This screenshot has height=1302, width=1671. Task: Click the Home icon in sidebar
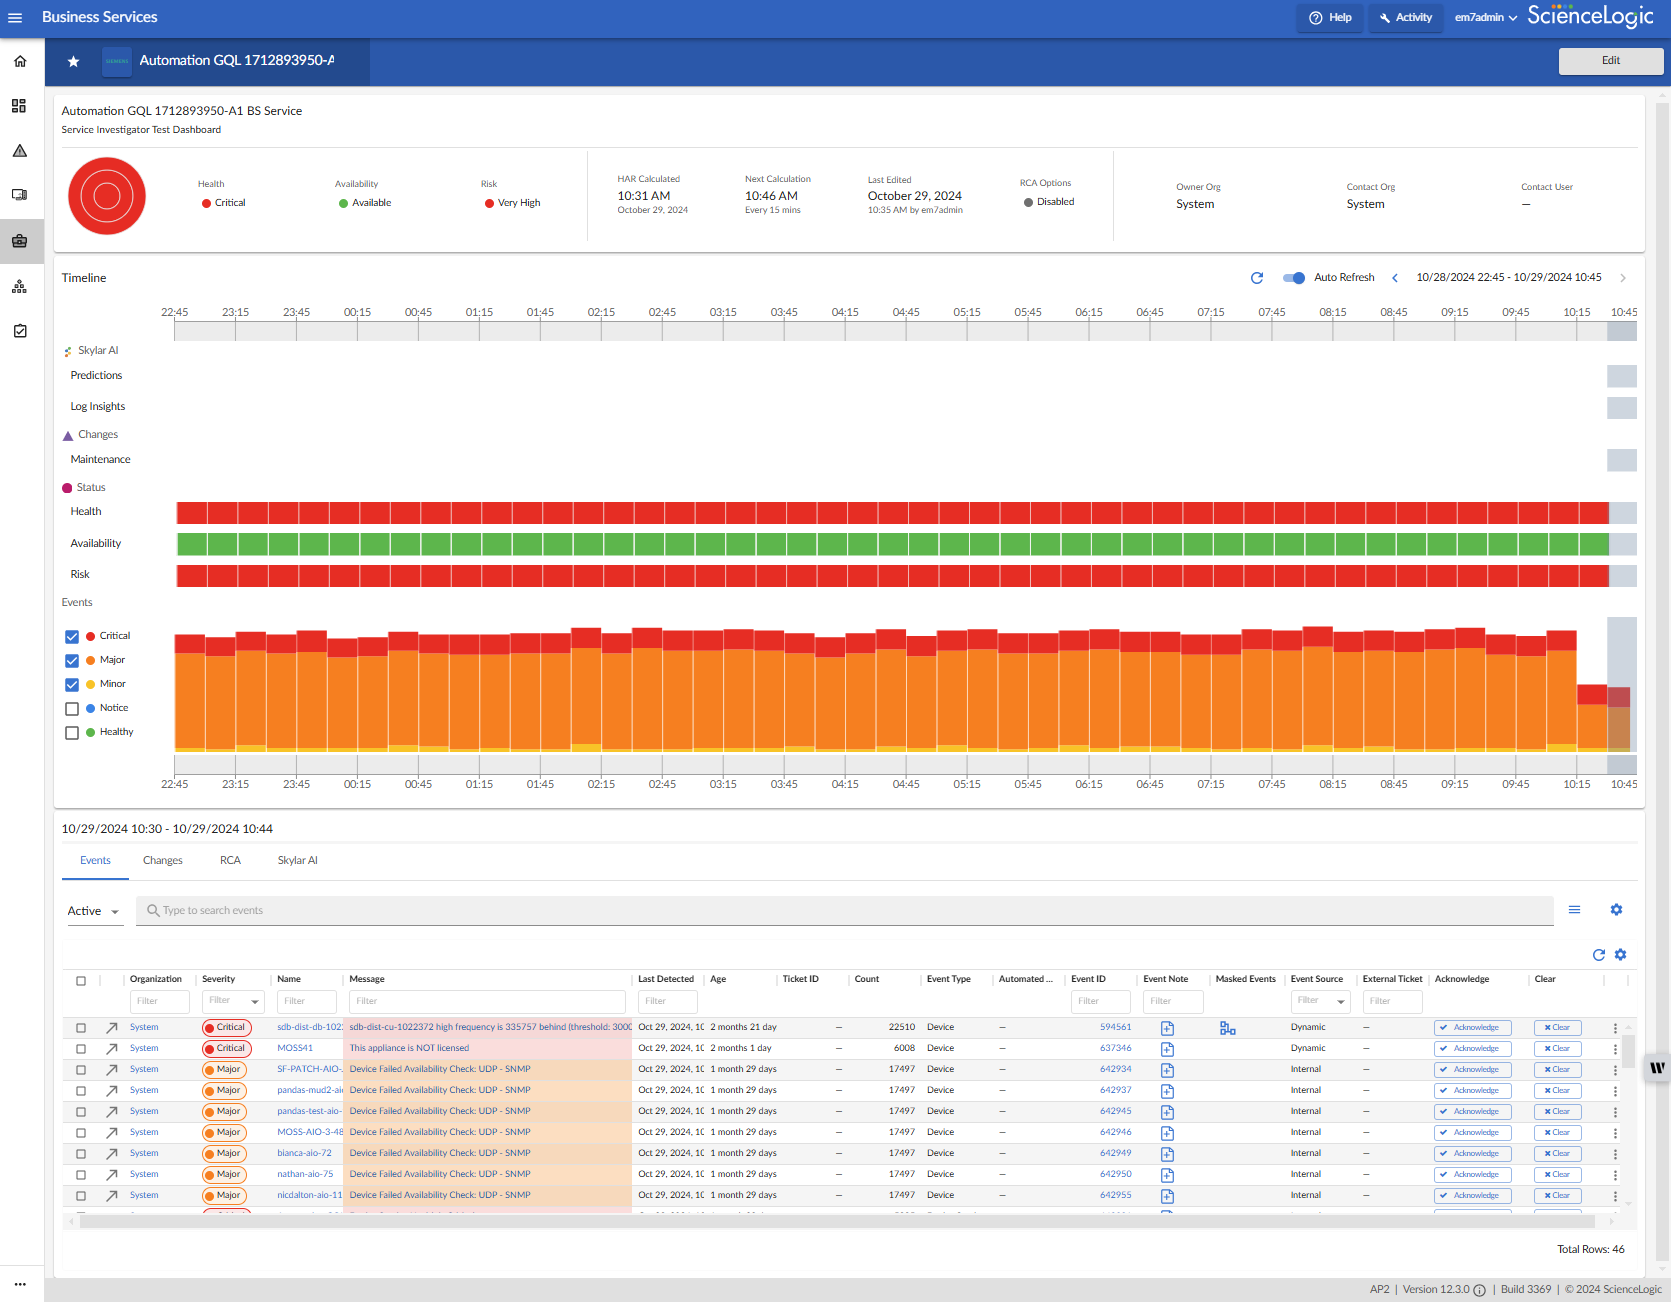[x=20, y=62]
